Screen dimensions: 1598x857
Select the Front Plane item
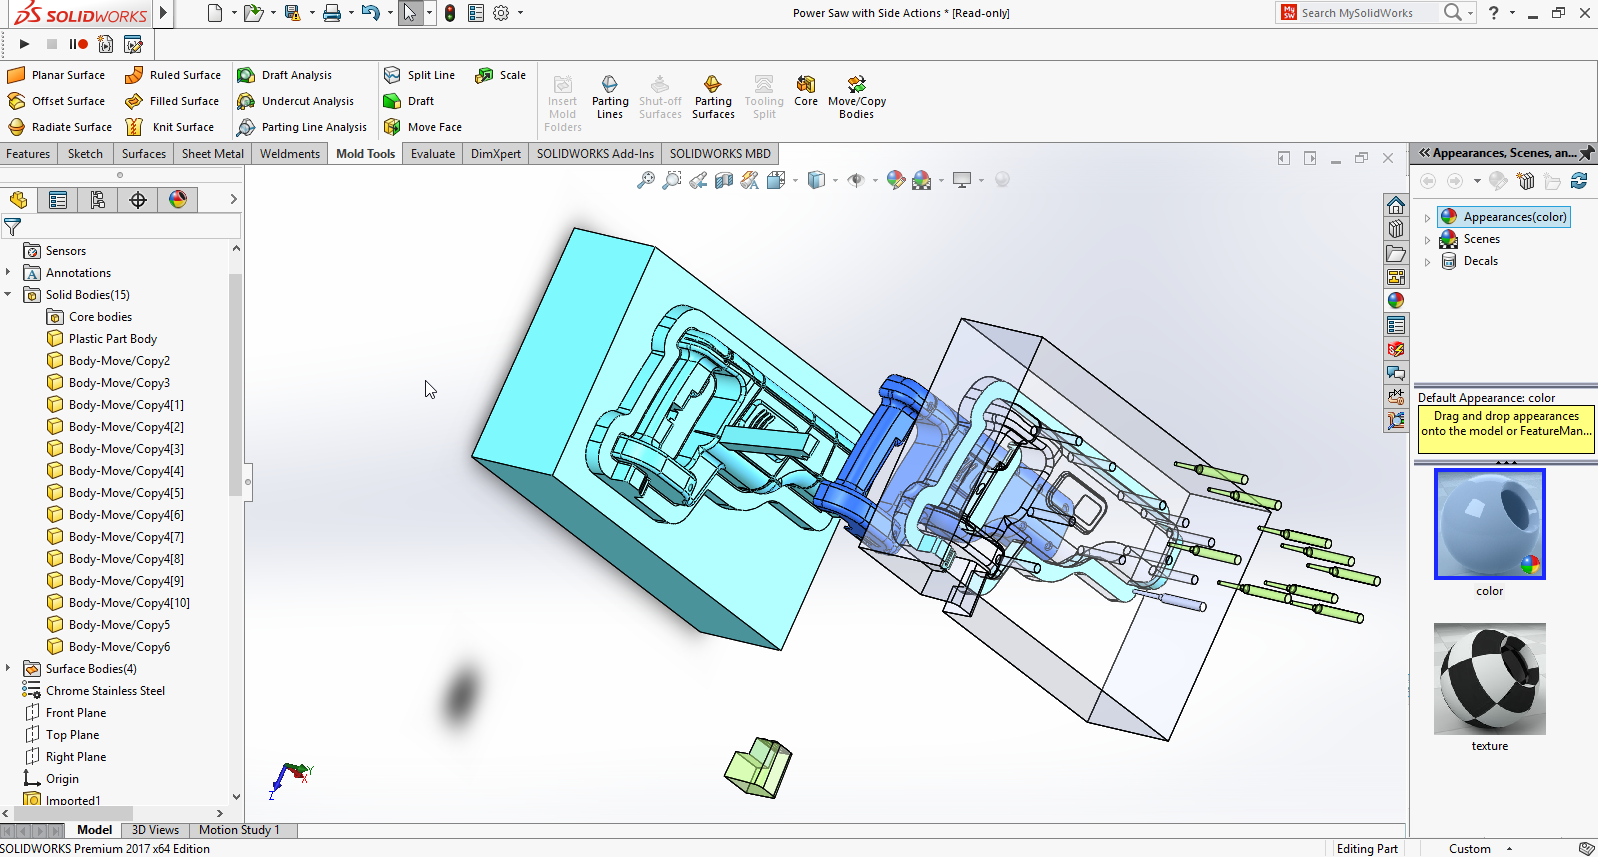pos(75,713)
